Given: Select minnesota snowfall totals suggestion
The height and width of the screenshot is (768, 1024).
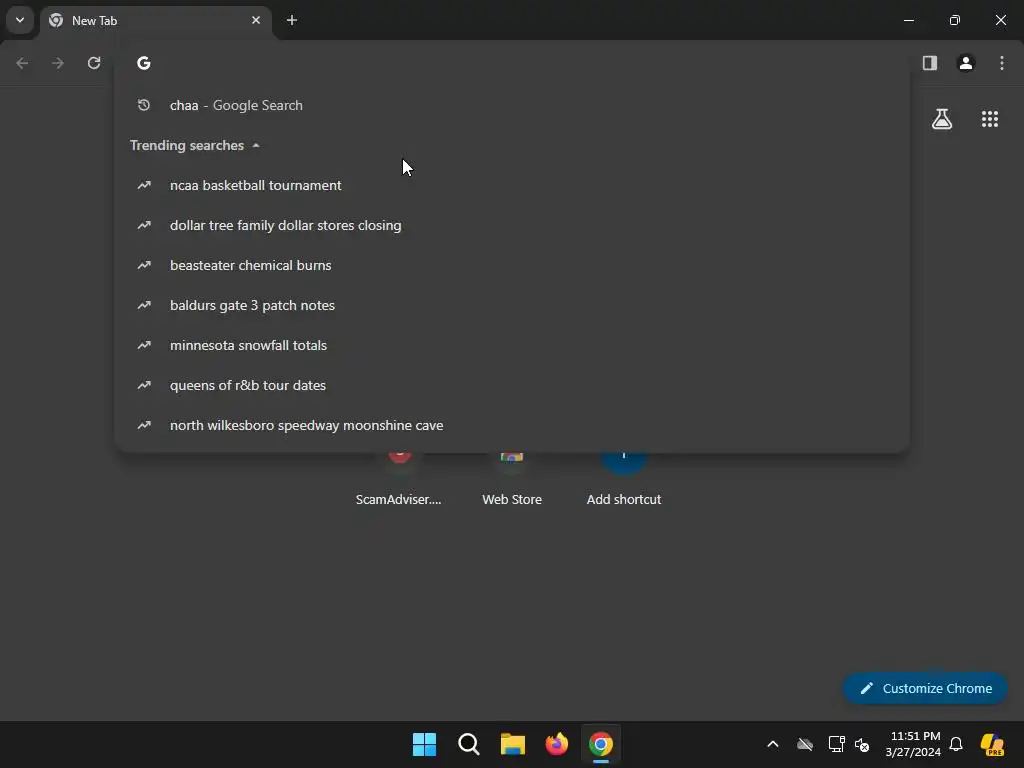Looking at the screenshot, I should click(512, 345).
